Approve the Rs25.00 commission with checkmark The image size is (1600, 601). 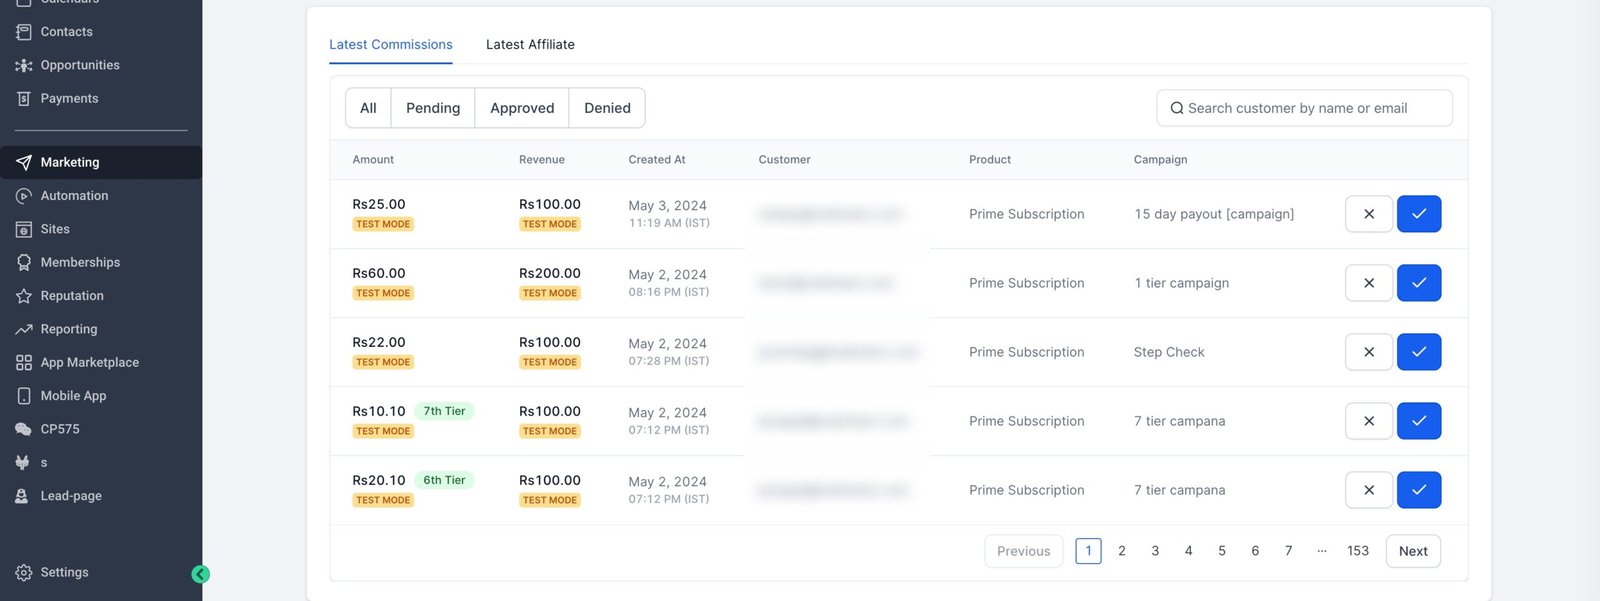coord(1418,214)
